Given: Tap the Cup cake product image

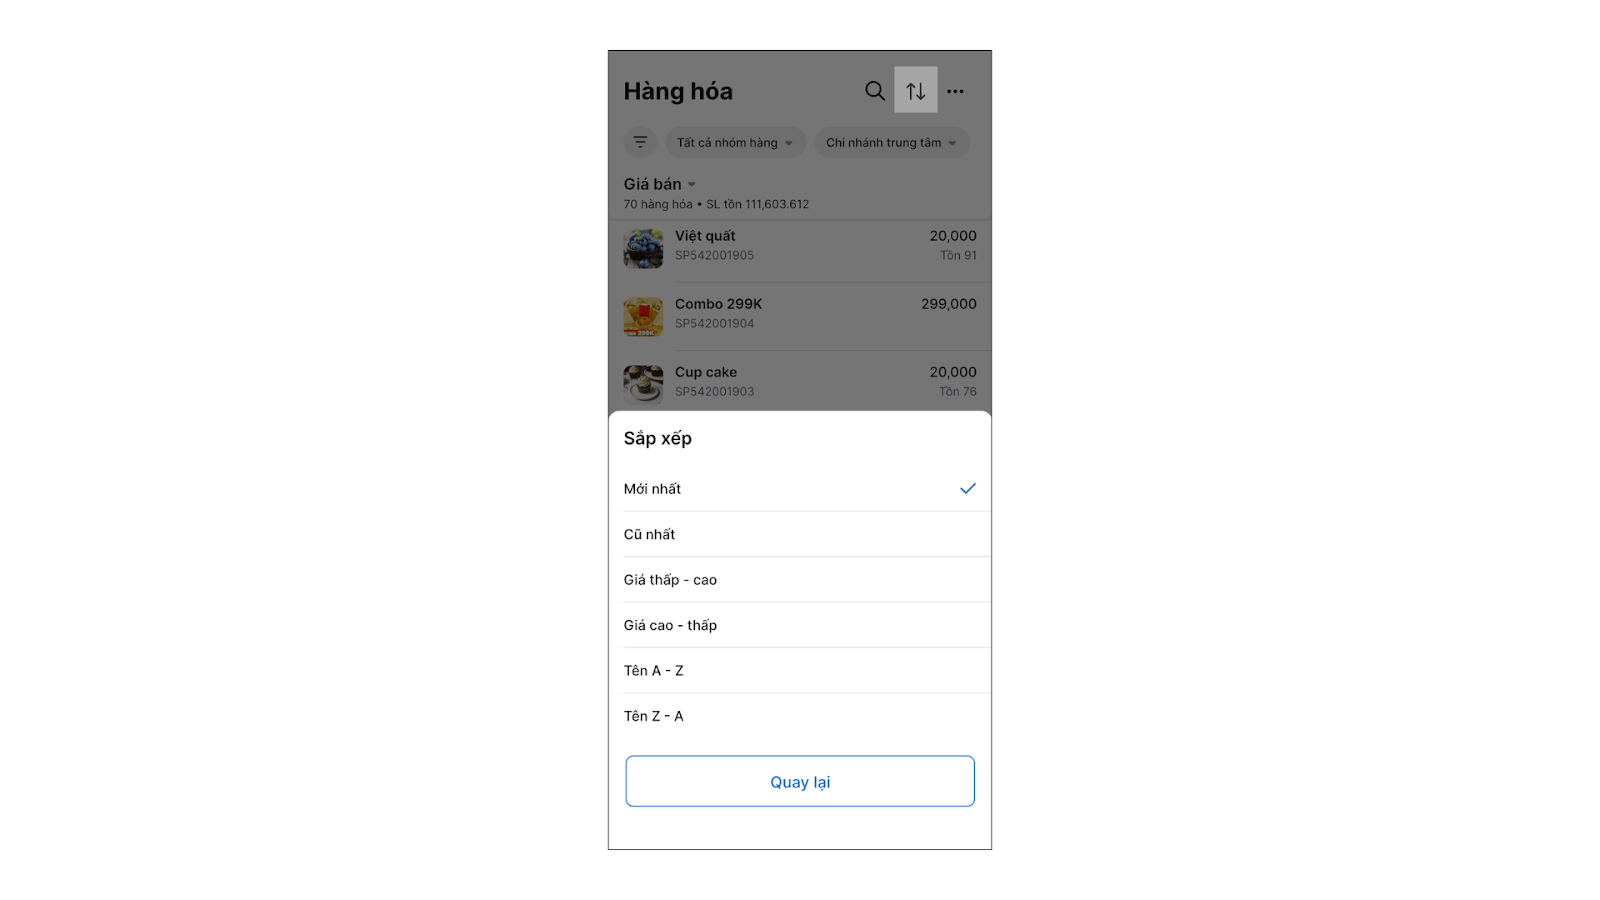Looking at the screenshot, I should coord(643,384).
